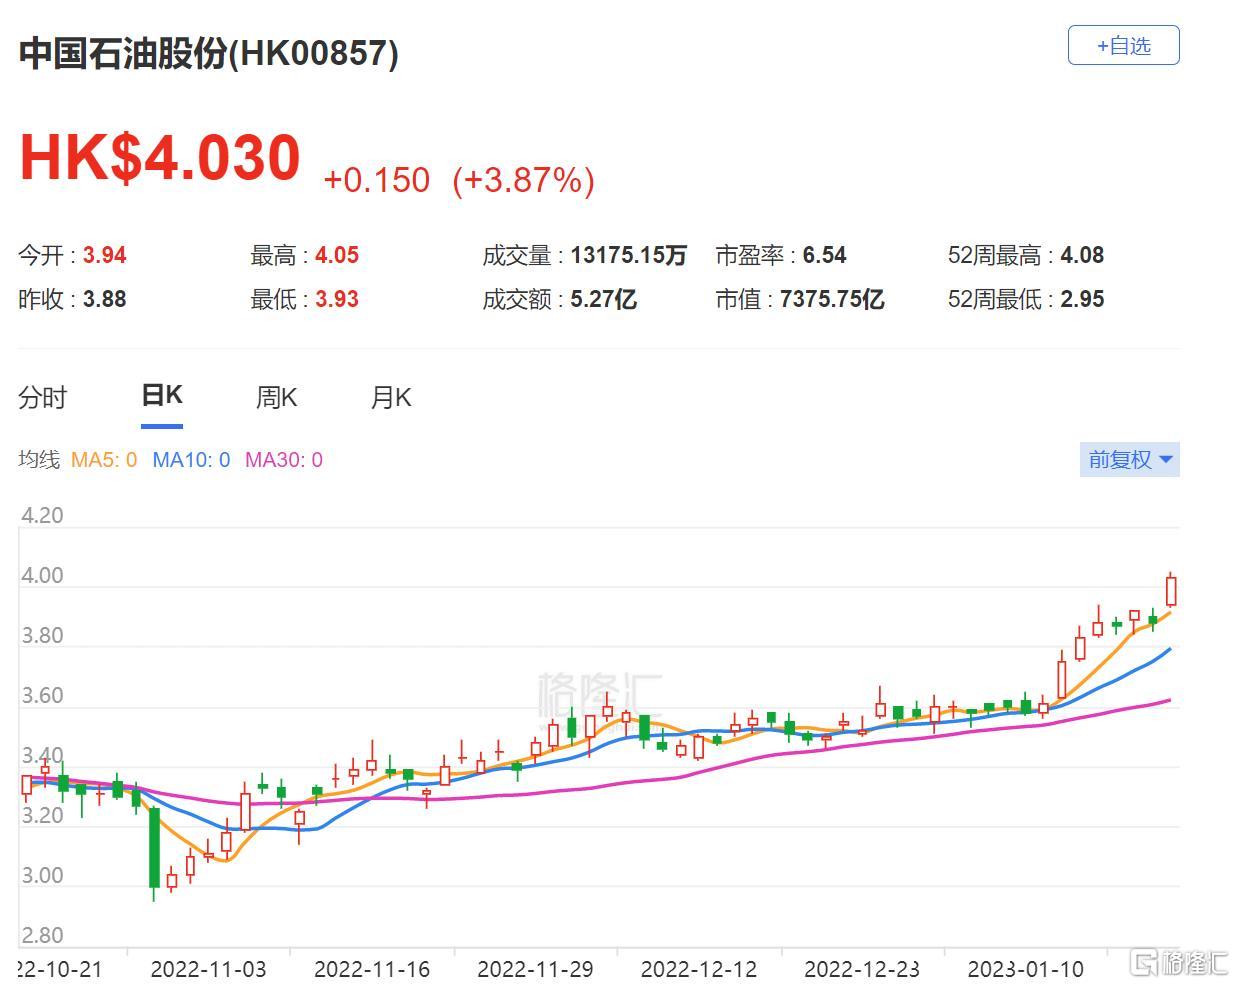Viewport: 1235px width, 984px height.
Task: Click the volume value 13175.15万
Action: click(629, 255)
